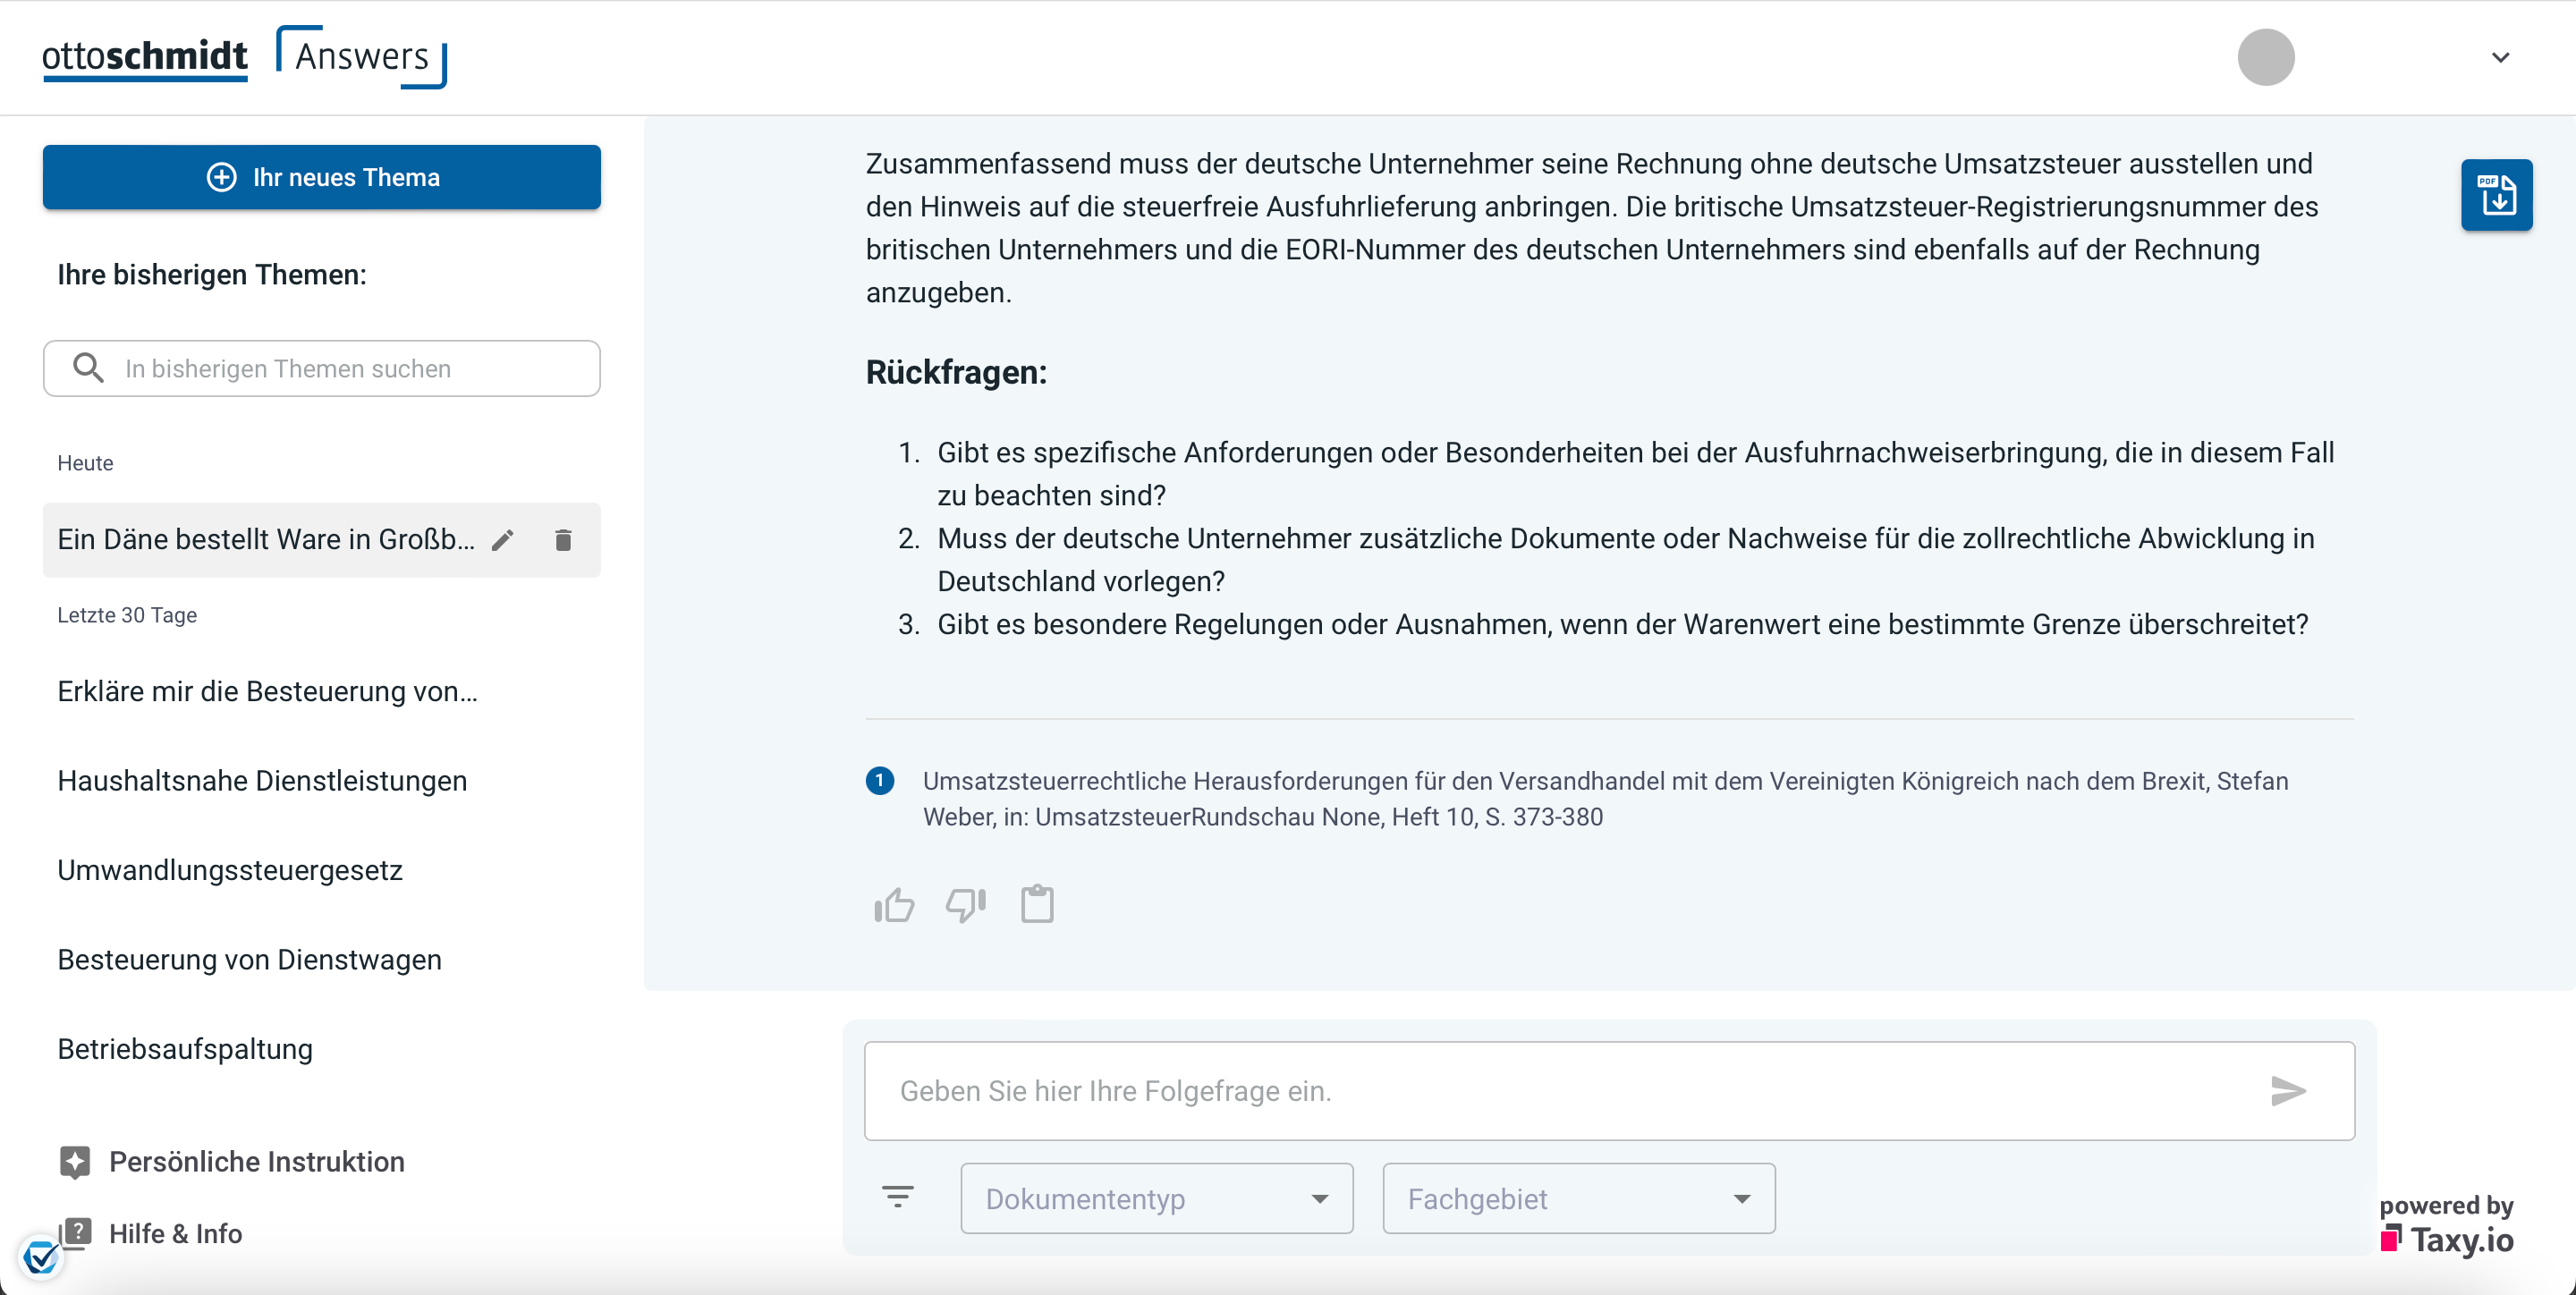The image size is (2576, 1295).
Task: Click the Letzte 30 Tage section label
Action: [127, 615]
